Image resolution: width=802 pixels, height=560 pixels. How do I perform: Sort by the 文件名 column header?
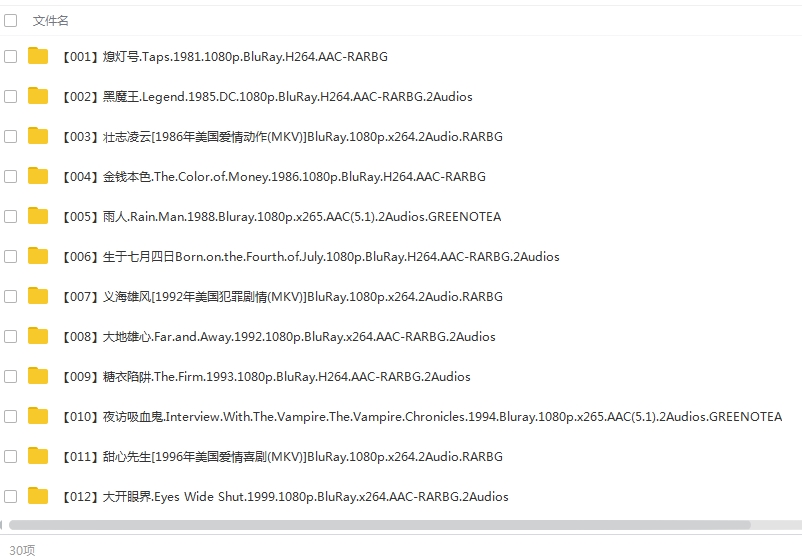50,20
